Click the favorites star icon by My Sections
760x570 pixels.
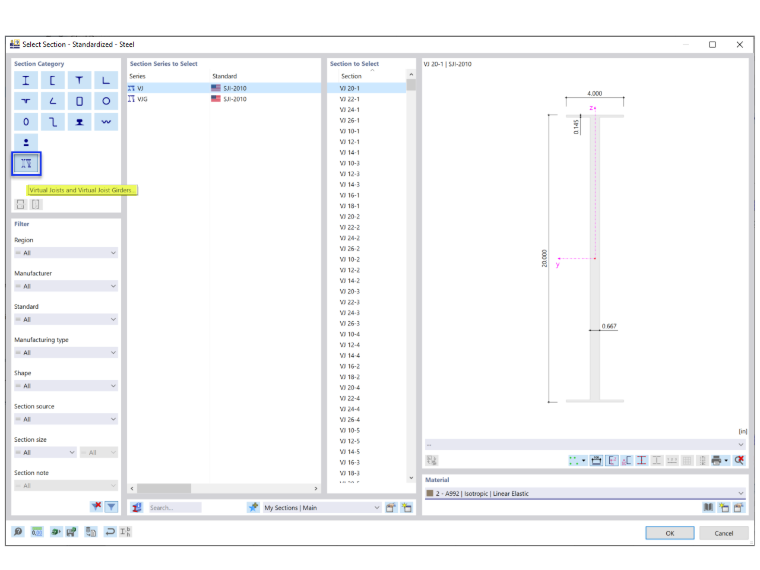[253, 507]
